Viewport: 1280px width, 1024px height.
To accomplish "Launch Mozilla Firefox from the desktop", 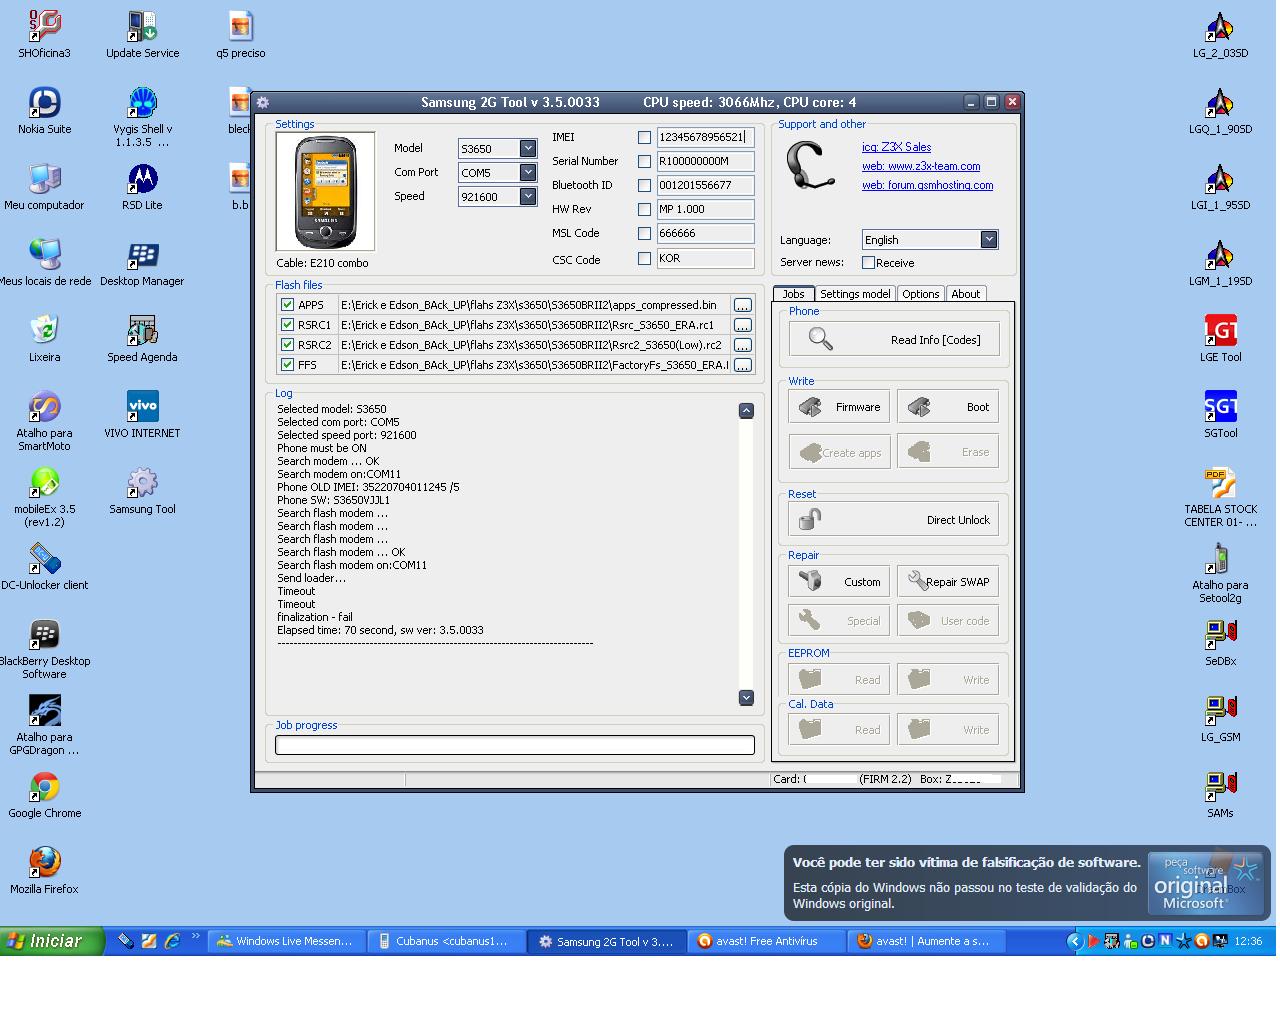I will click(x=44, y=870).
